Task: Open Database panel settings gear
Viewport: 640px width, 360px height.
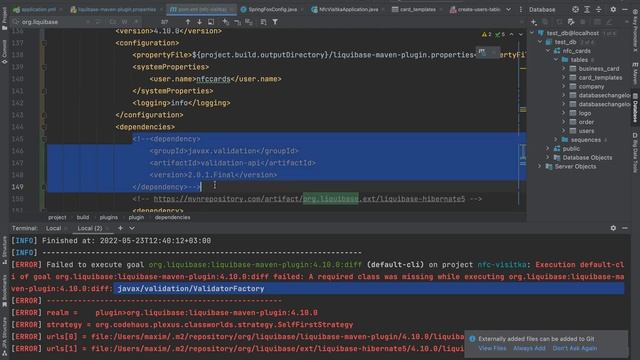Action: pos(613,9)
